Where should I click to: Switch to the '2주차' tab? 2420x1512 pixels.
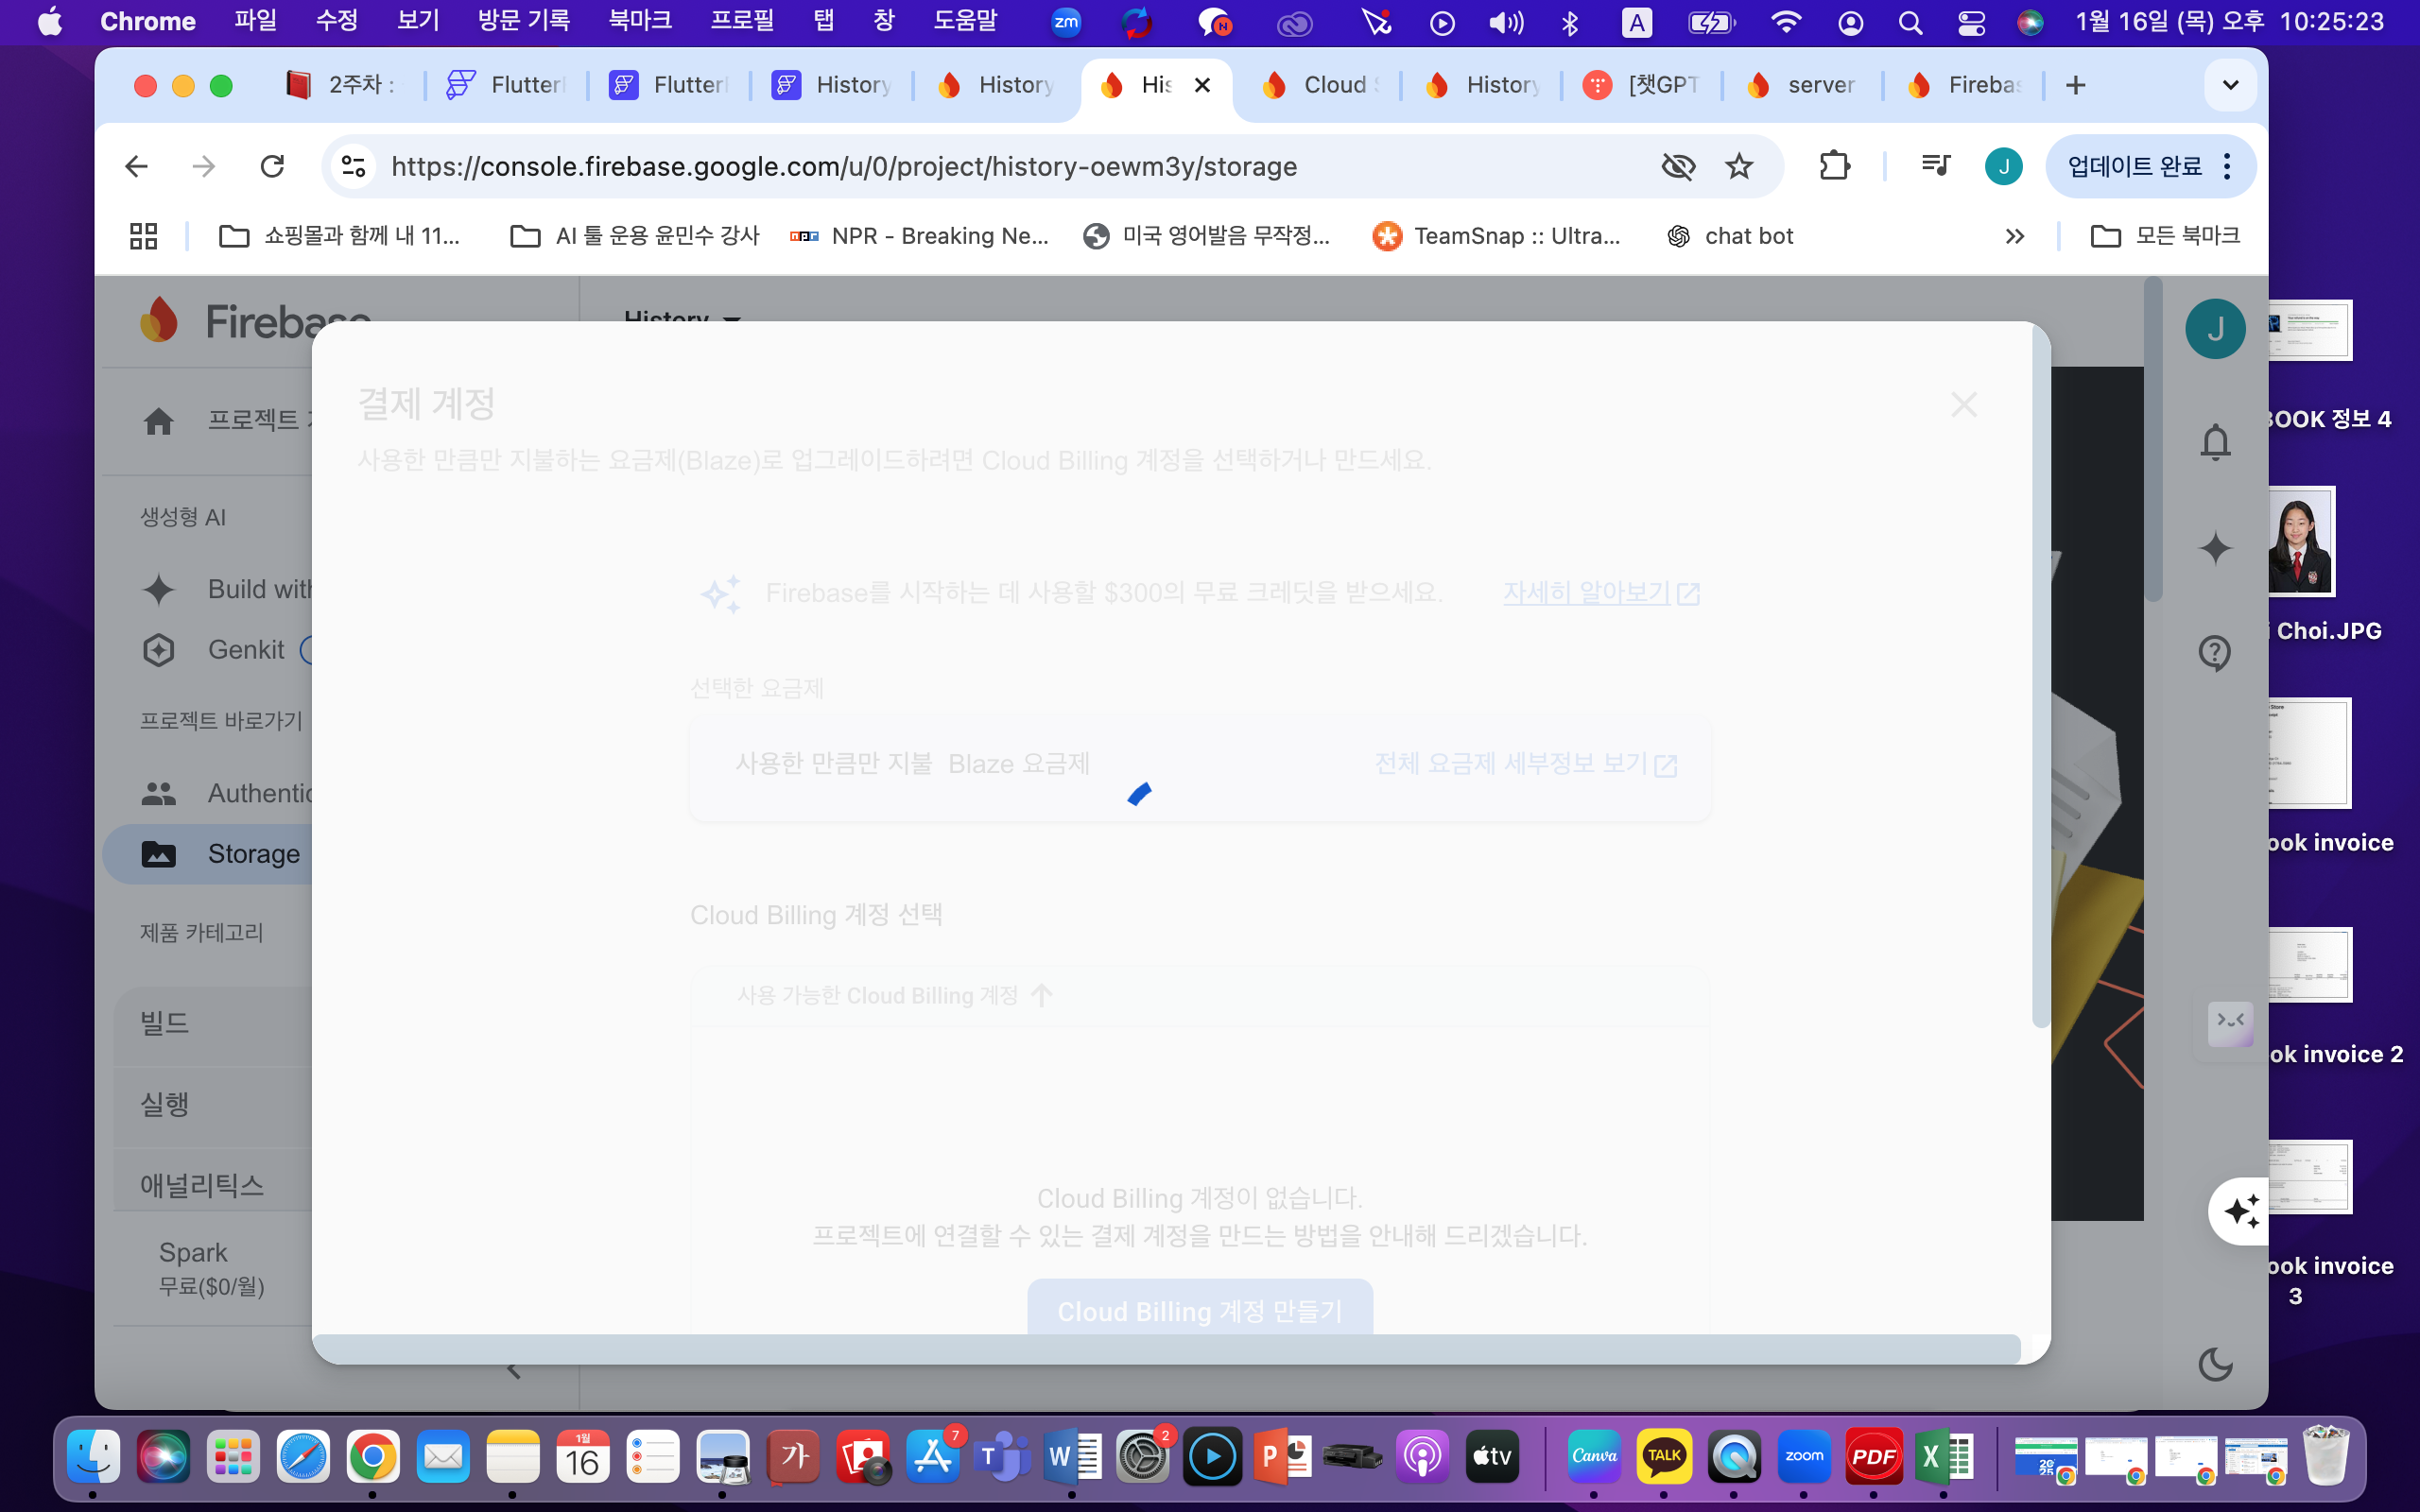[341, 85]
